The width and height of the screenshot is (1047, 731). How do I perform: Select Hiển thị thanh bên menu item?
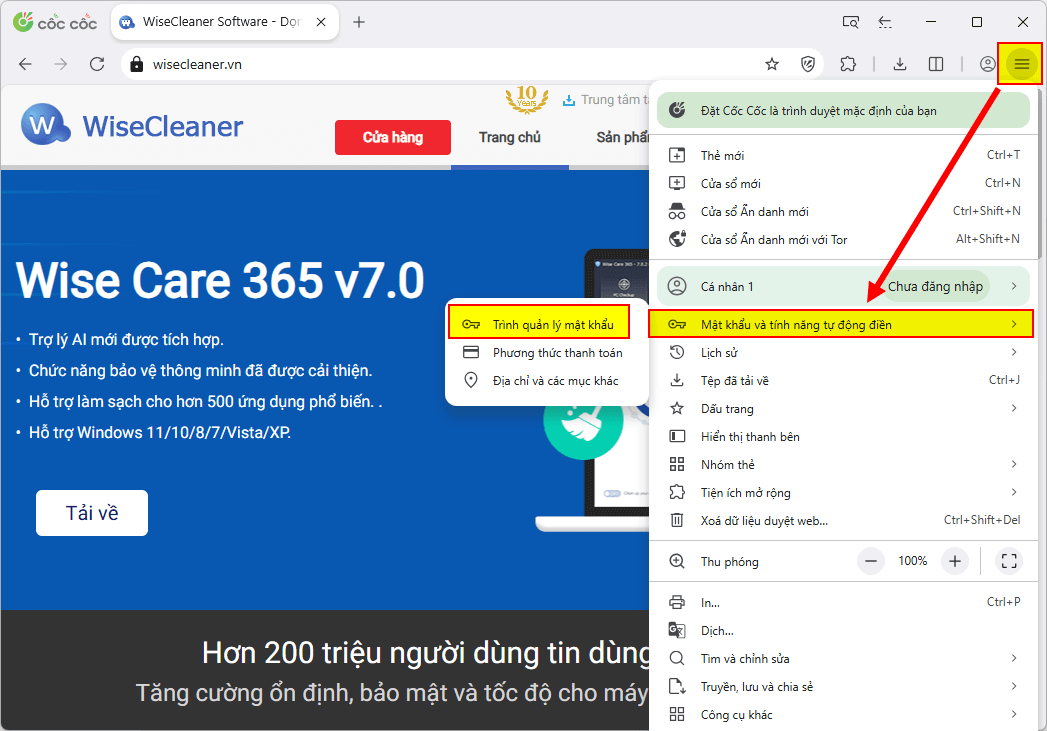point(843,437)
